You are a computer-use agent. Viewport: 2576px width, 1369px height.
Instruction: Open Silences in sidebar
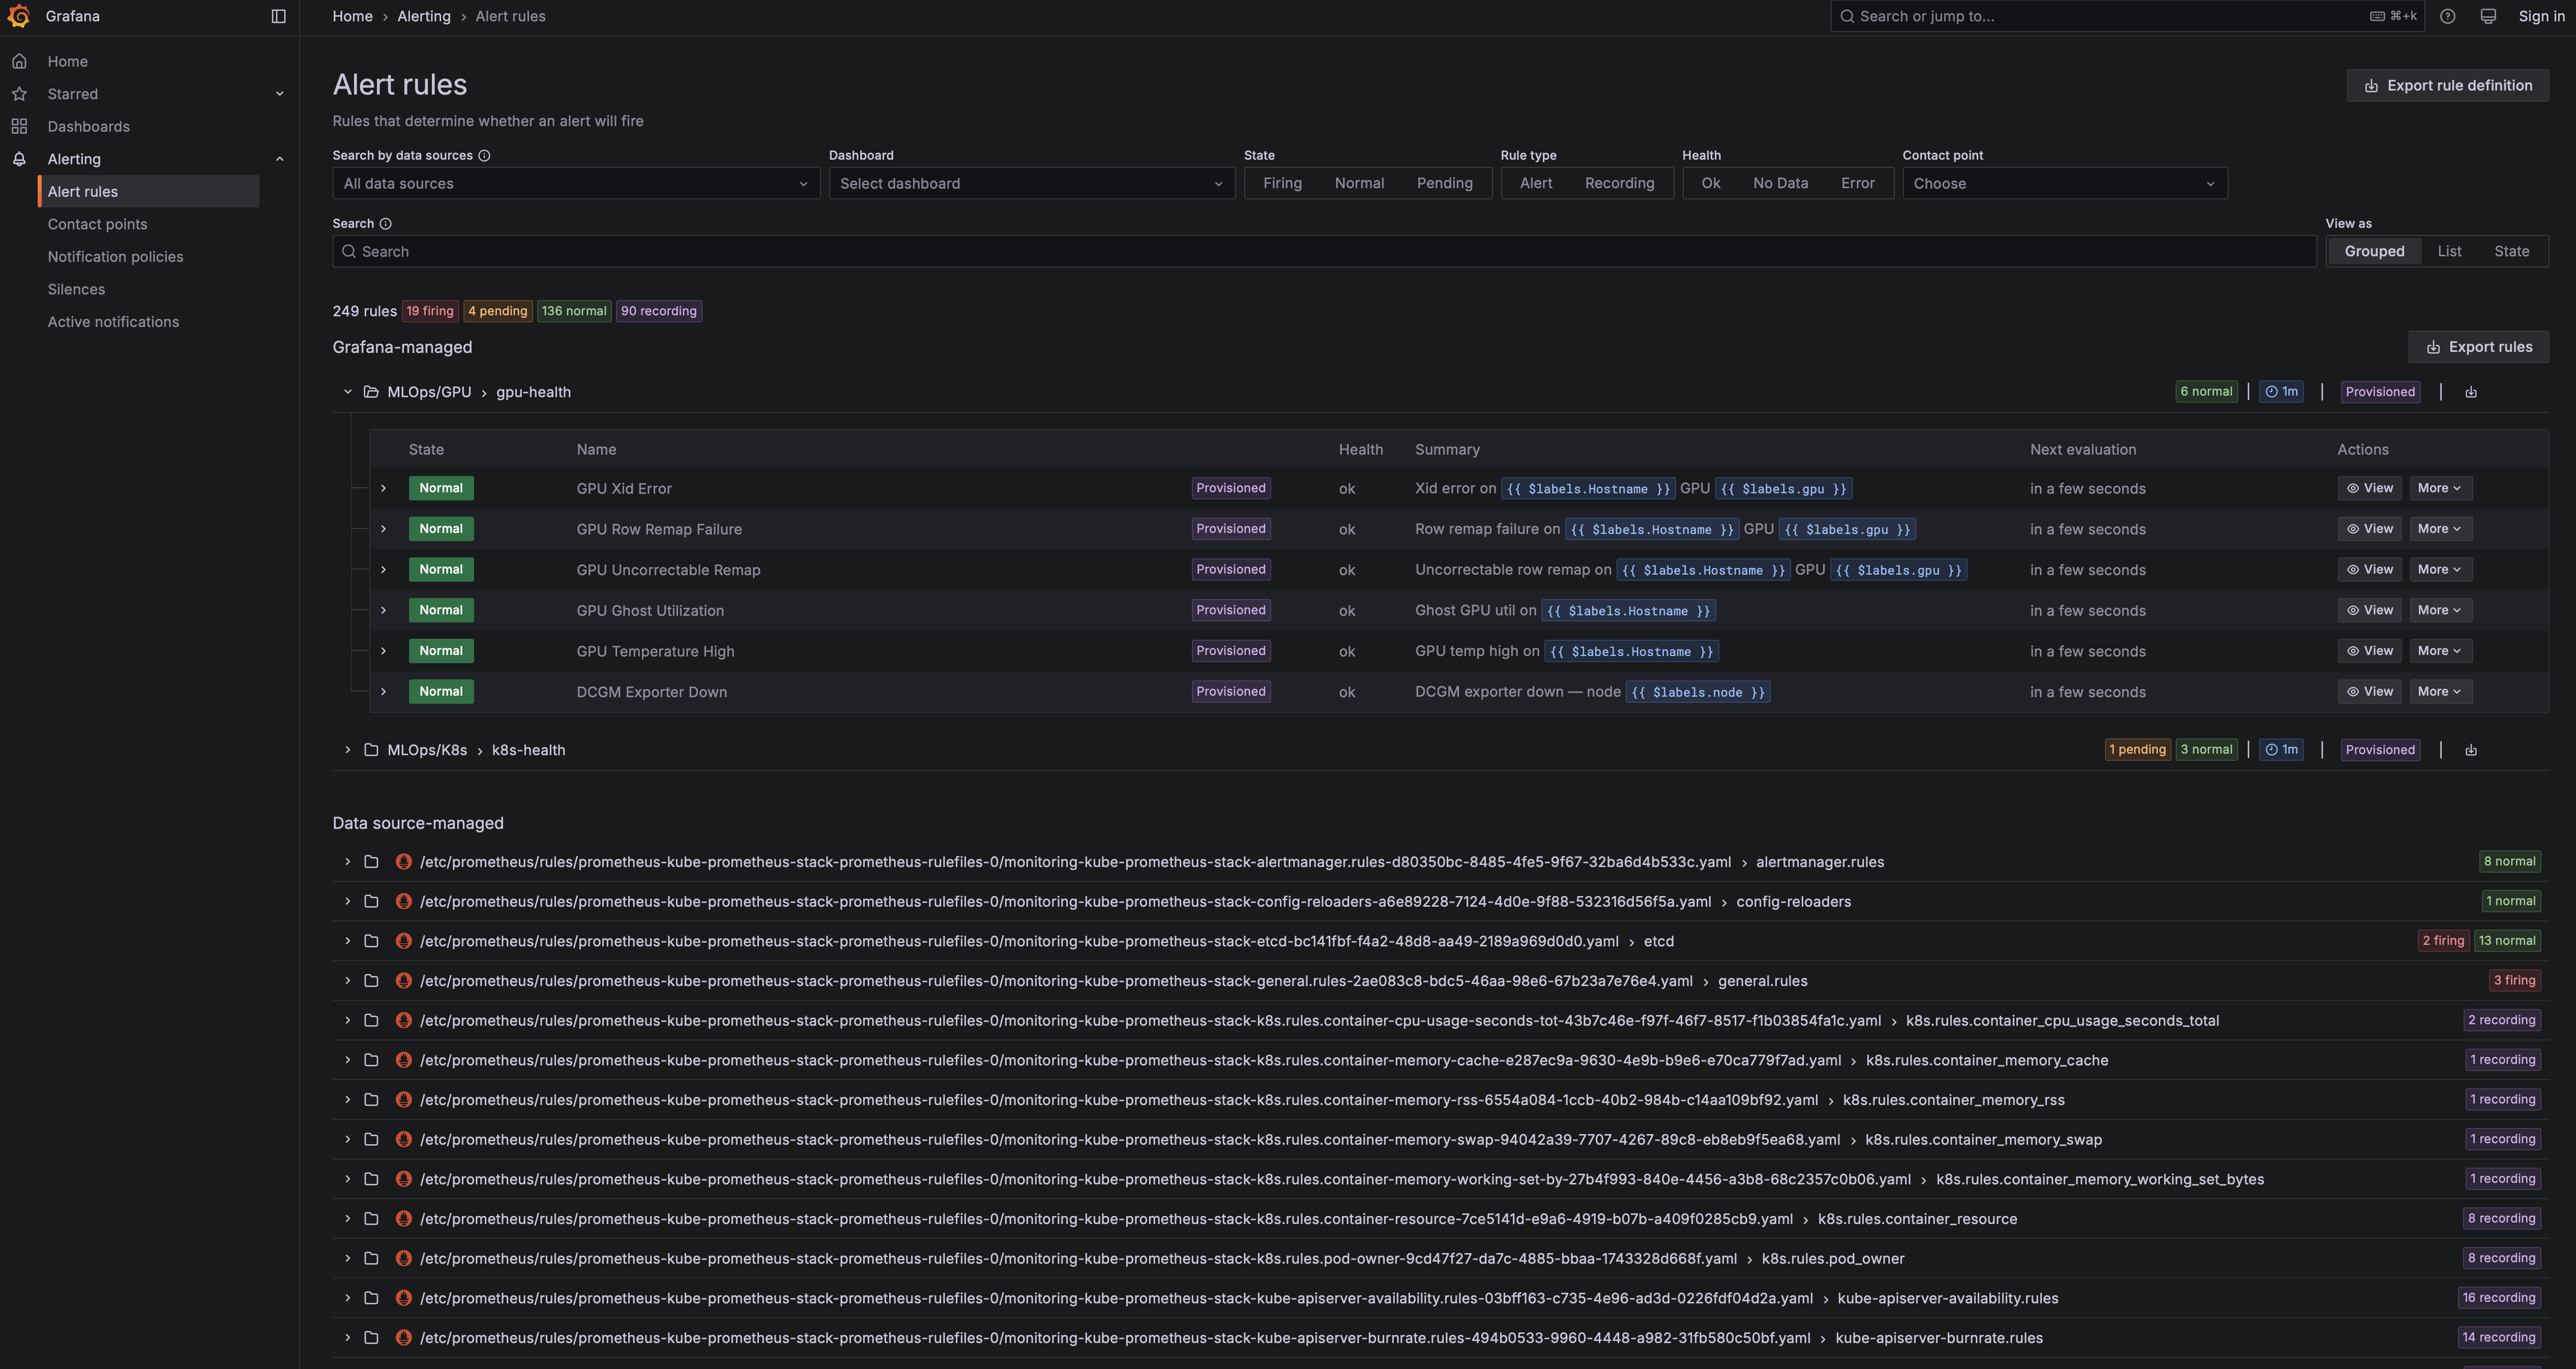tap(76, 289)
